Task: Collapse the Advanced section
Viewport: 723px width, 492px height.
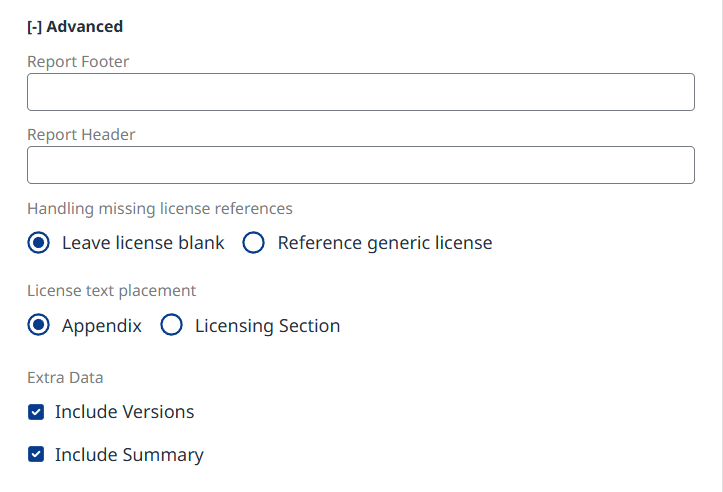Action: (x=75, y=27)
